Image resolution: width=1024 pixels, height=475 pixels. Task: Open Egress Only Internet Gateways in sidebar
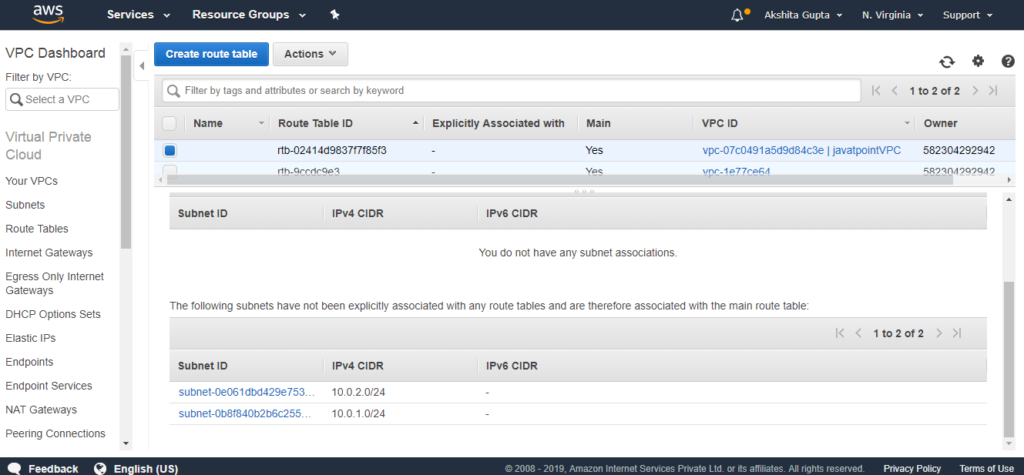[x=55, y=284]
